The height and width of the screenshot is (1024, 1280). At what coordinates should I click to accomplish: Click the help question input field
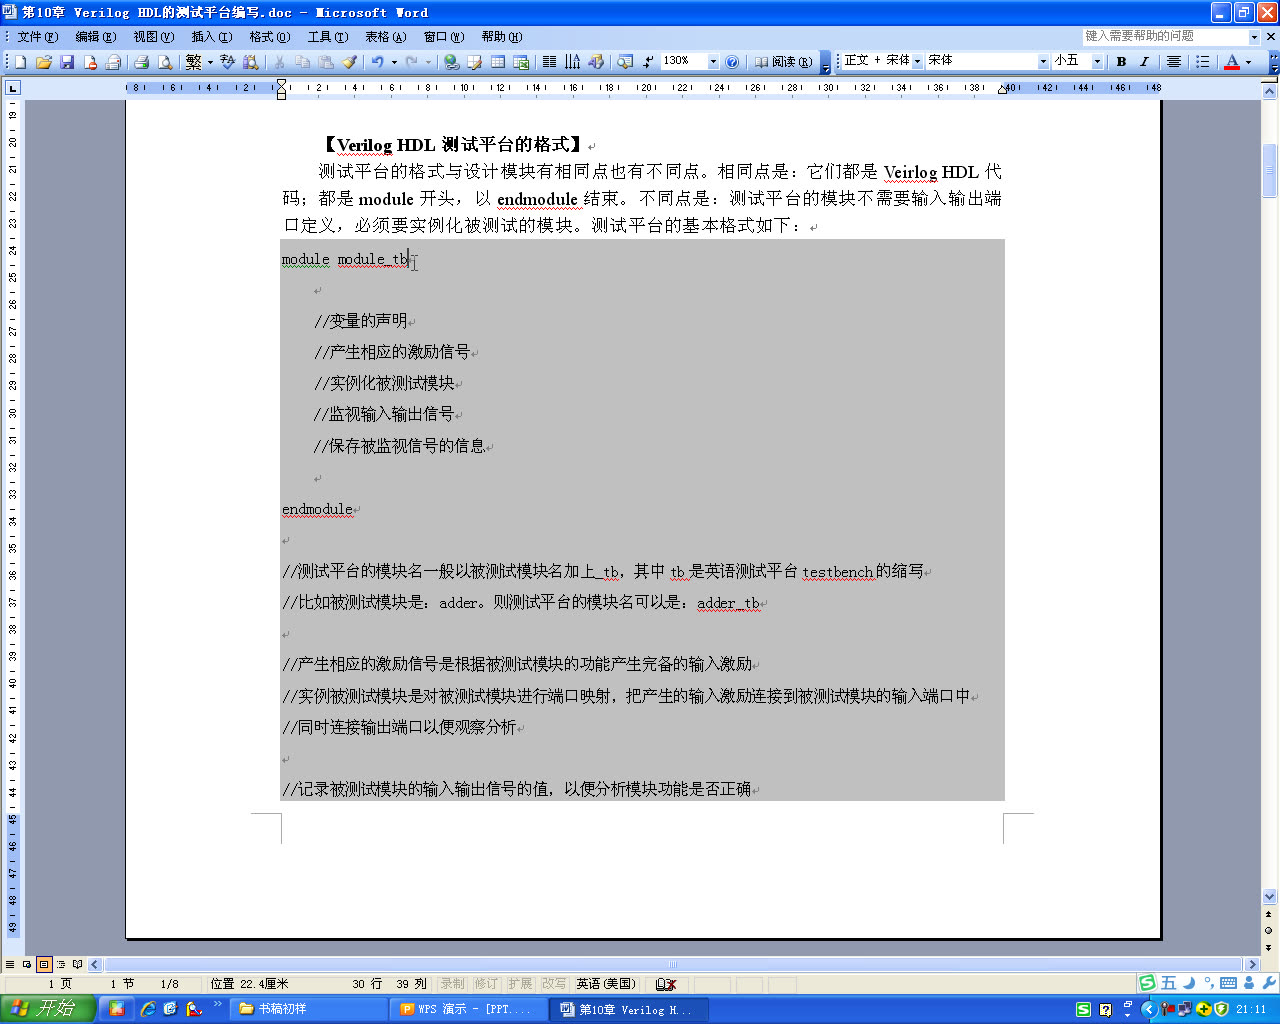1165,37
